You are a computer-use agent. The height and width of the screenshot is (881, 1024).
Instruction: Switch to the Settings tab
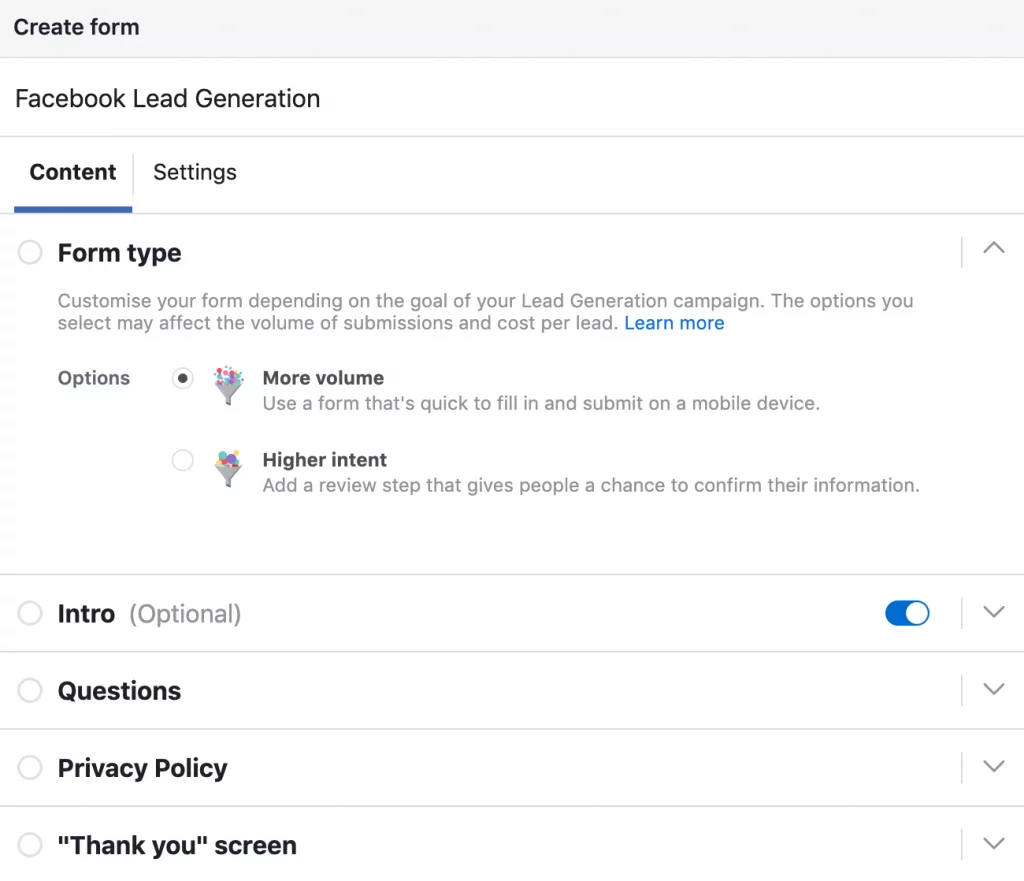[x=195, y=172]
